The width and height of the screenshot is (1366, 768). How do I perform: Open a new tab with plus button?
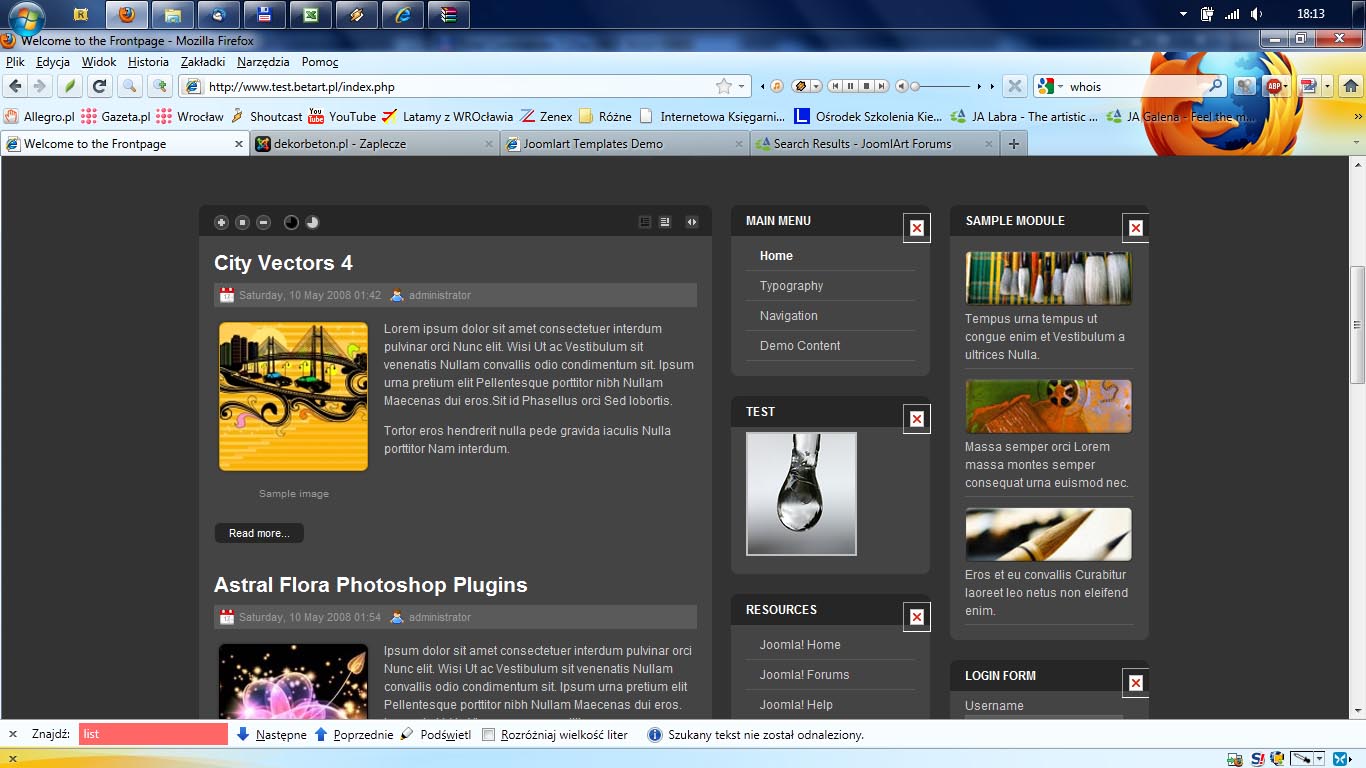click(1013, 144)
